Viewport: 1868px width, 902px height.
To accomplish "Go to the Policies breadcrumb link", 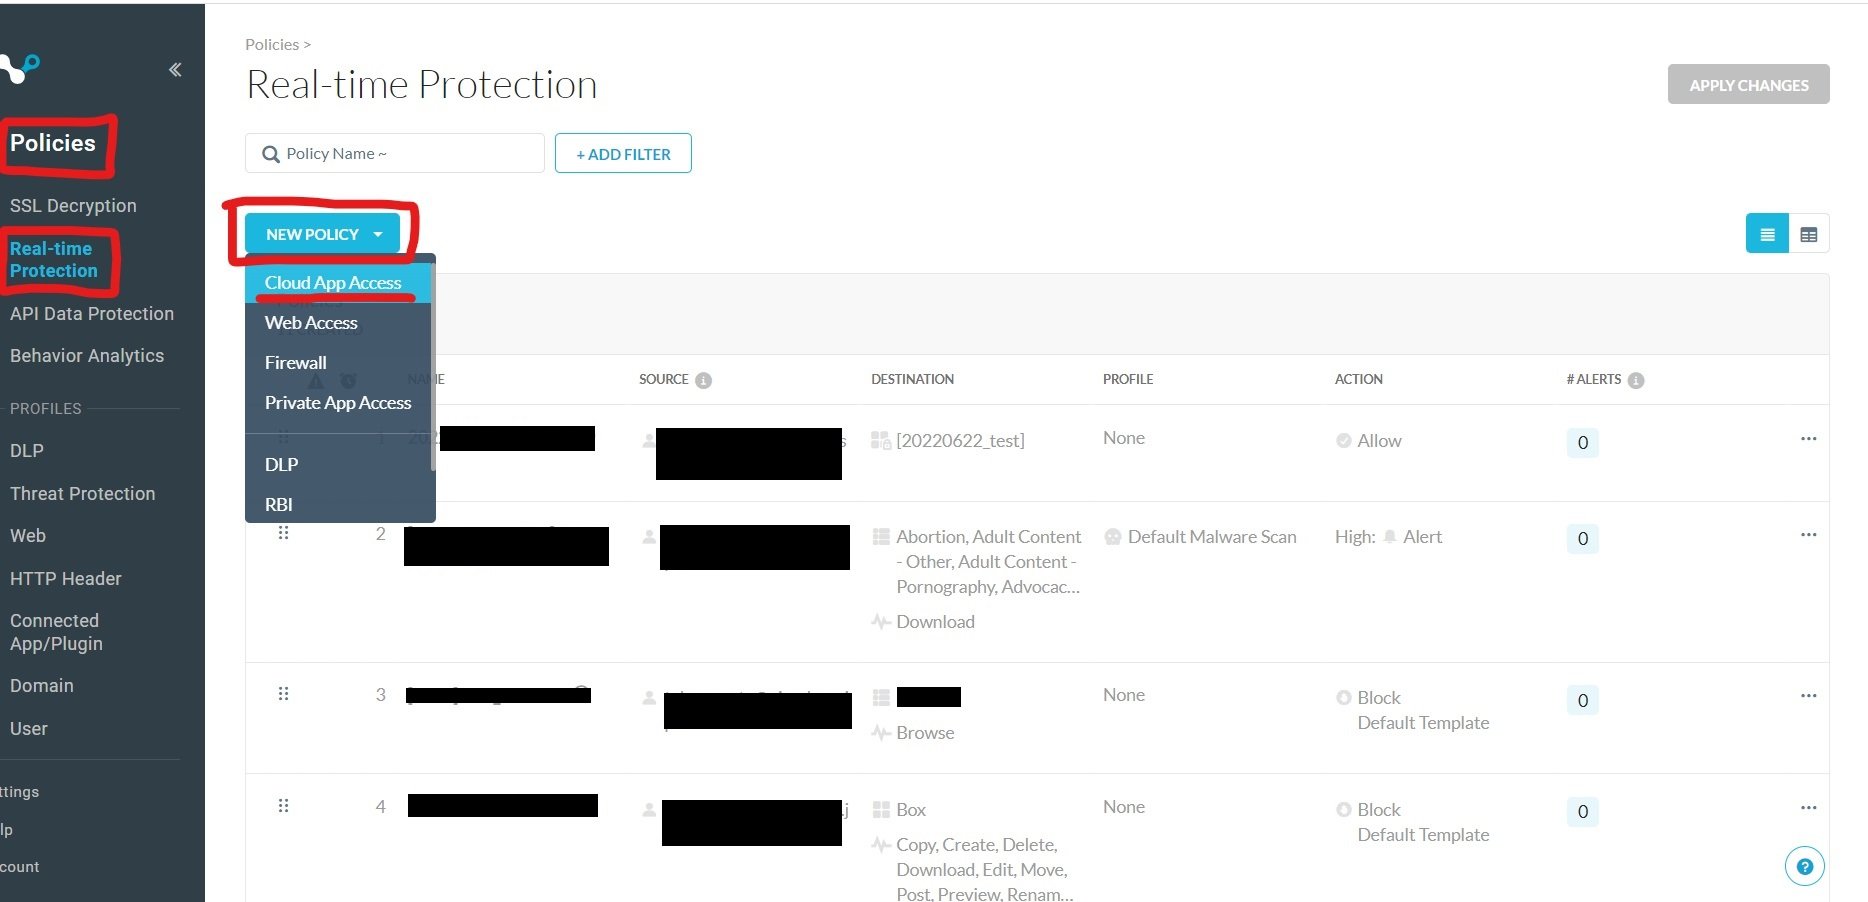I will (x=272, y=45).
